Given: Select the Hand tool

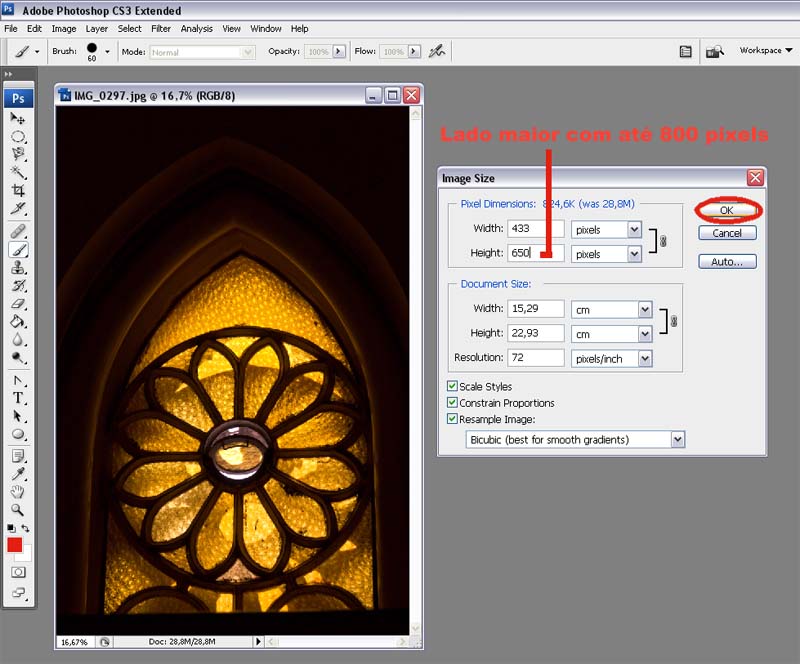Looking at the screenshot, I should click(18, 492).
